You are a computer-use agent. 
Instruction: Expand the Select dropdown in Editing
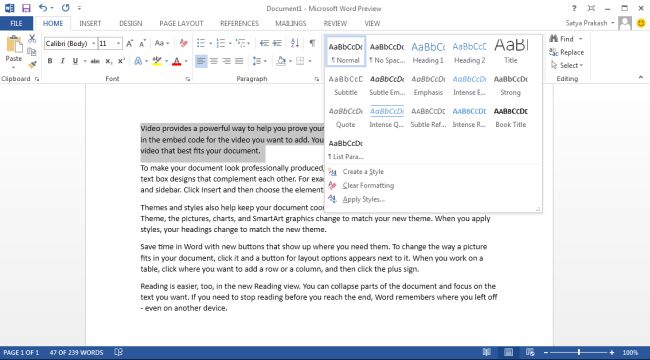point(567,65)
